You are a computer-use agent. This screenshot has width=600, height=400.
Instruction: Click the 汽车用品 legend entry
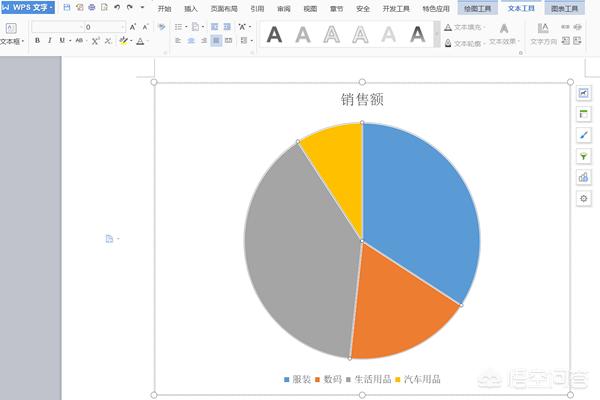coord(418,379)
